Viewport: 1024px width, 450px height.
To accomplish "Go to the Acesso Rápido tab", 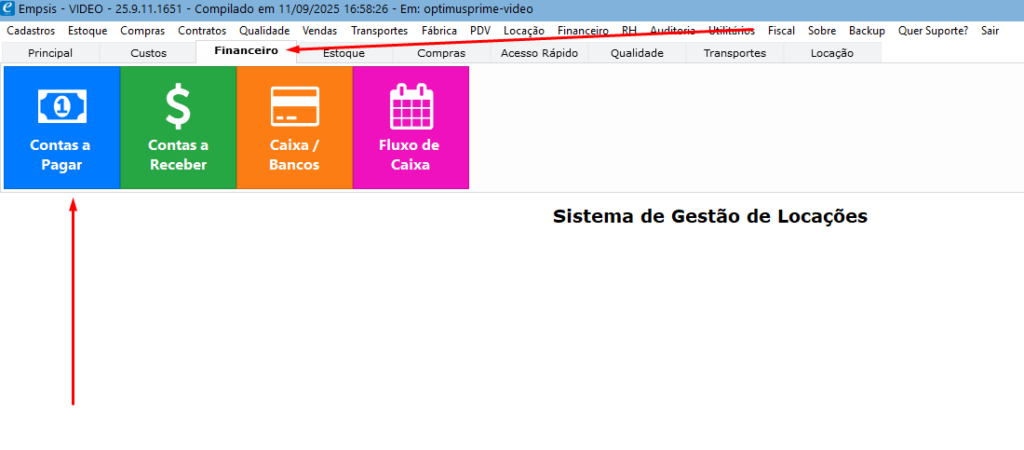I will [x=539, y=53].
